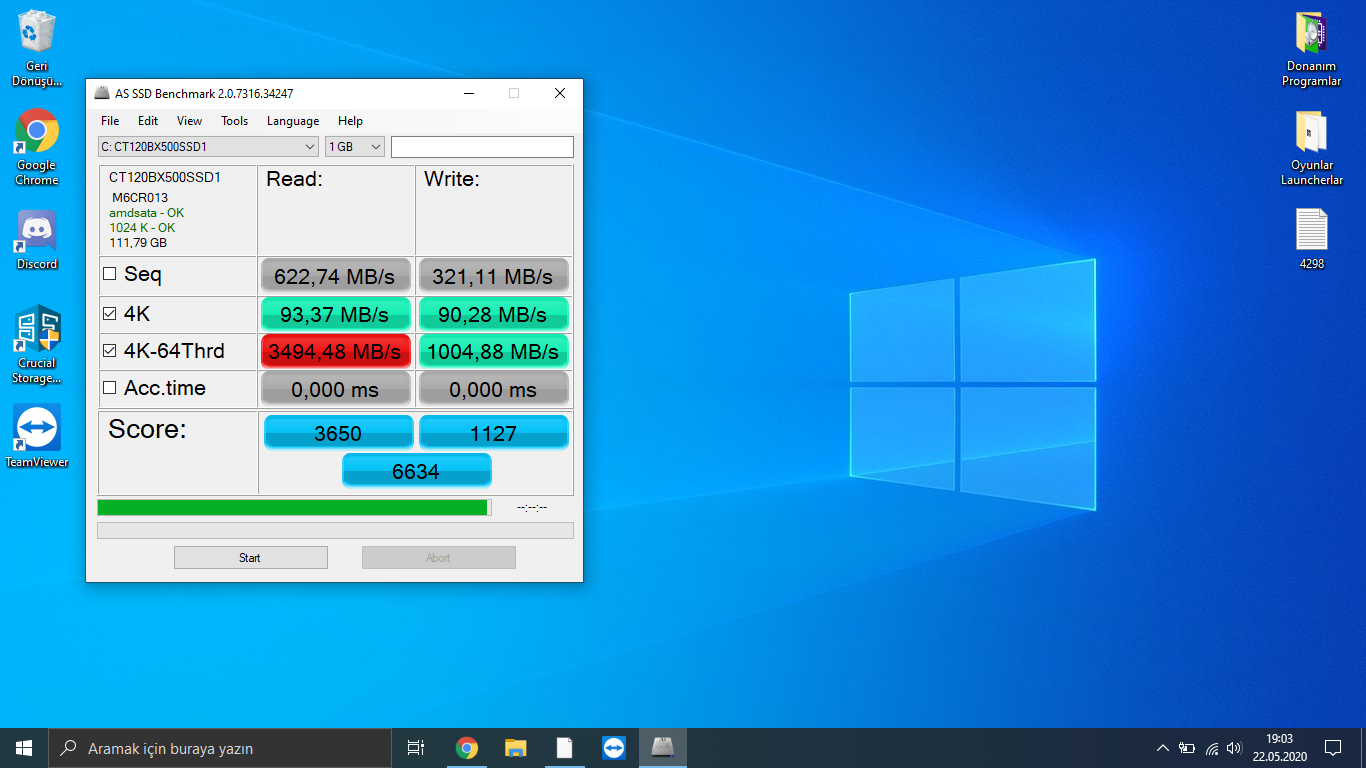
Task: Open the 1 GB test size dropdown
Action: click(355, 147)
